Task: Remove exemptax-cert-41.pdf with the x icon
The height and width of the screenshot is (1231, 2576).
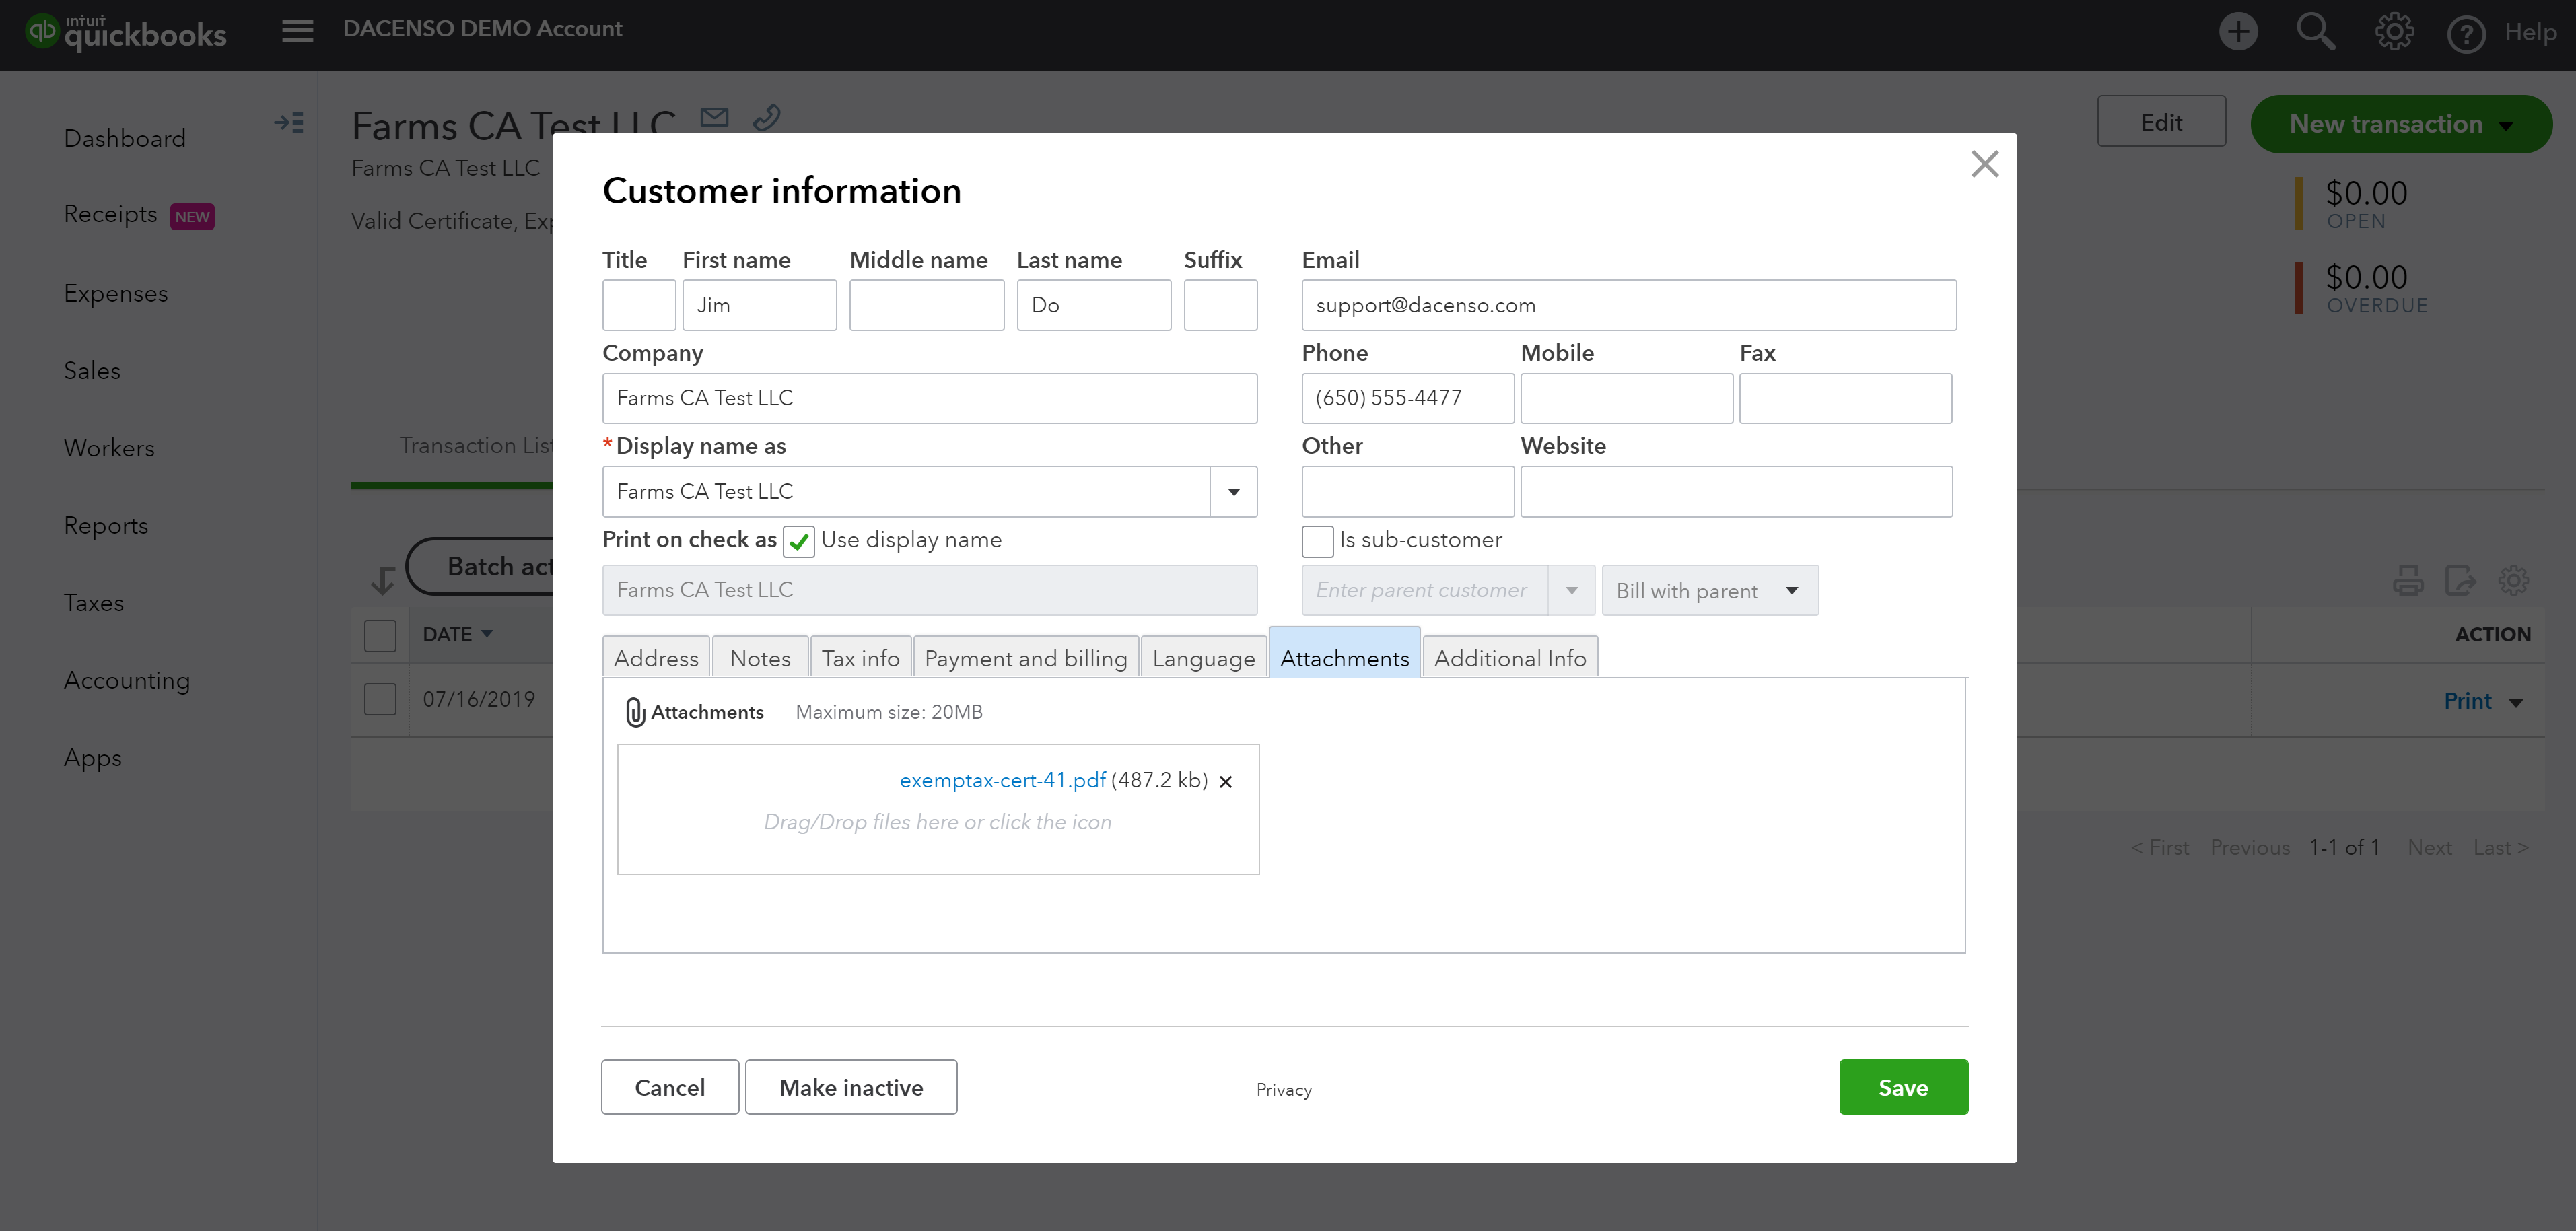Action: [x=1226, y=782]
